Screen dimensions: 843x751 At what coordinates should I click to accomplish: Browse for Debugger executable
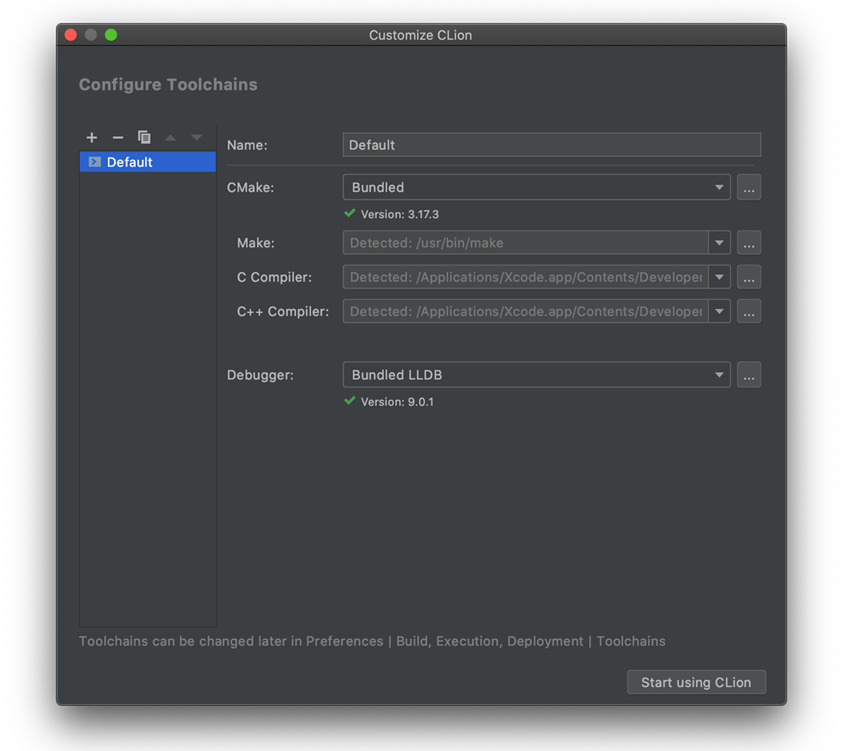(749, 375)
